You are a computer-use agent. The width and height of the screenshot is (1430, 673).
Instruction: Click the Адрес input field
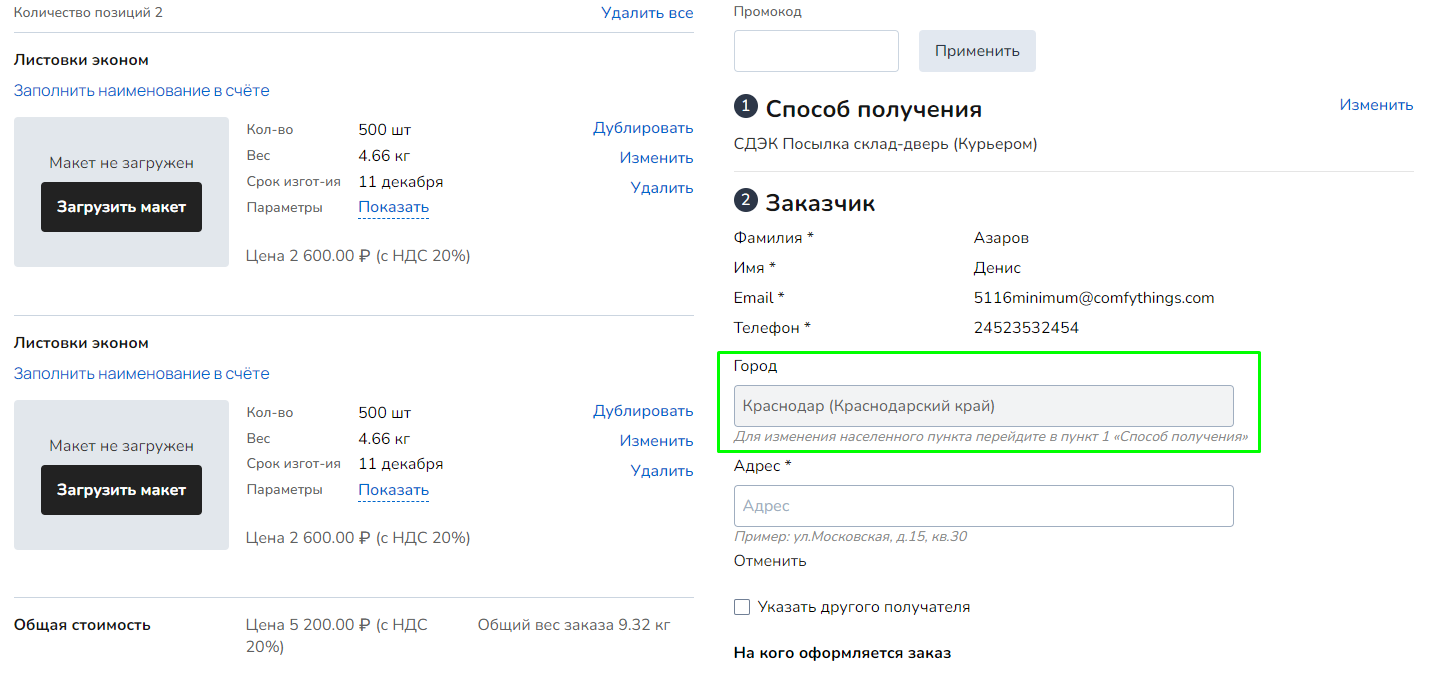pyautogui.click(x=983, y=506)
